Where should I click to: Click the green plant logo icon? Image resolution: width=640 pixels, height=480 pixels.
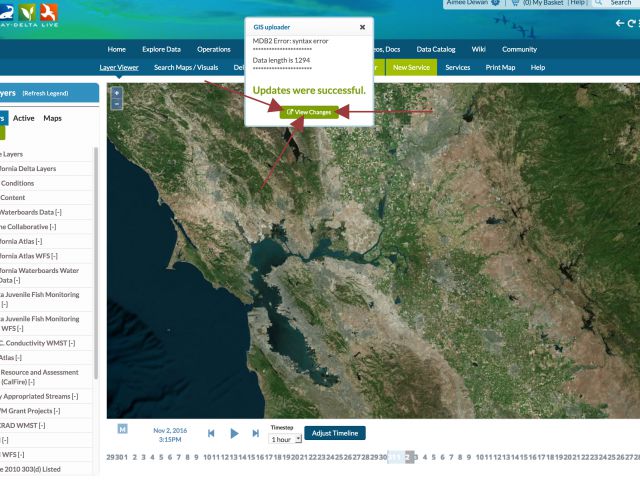(x=27, y=13)
